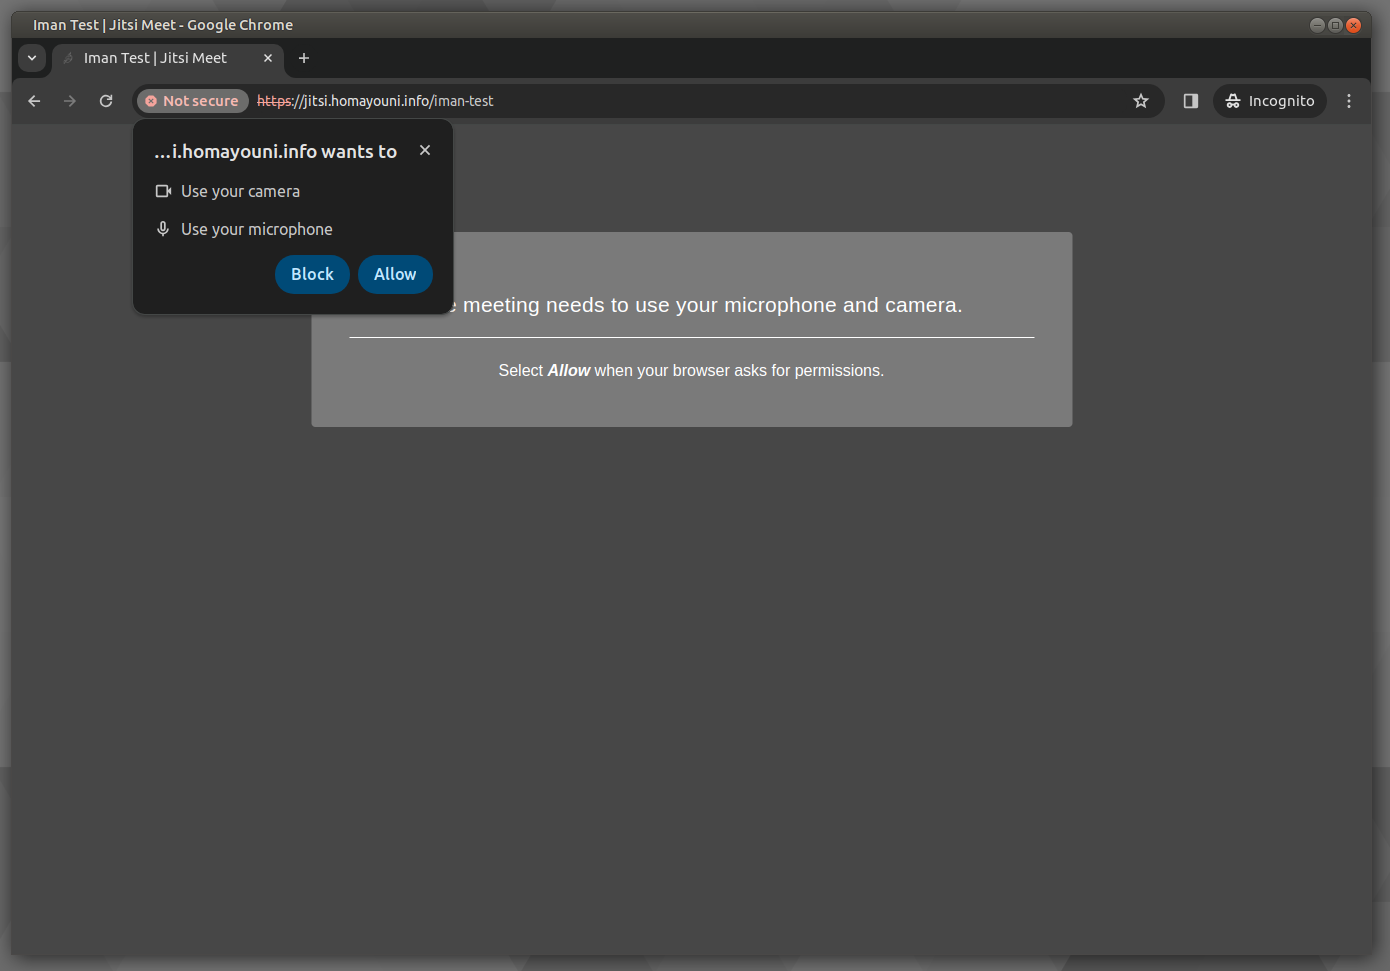
Task: Toggle the Chrome side panel
Action: pyautogui.click(x=1190, y=101)
